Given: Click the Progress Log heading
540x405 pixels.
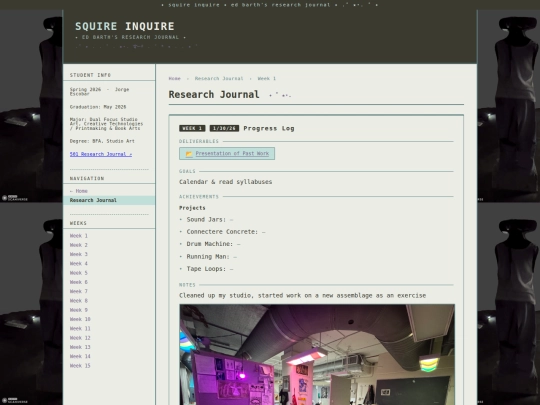Looking at the screenshot, I should (x=269, y=128).
